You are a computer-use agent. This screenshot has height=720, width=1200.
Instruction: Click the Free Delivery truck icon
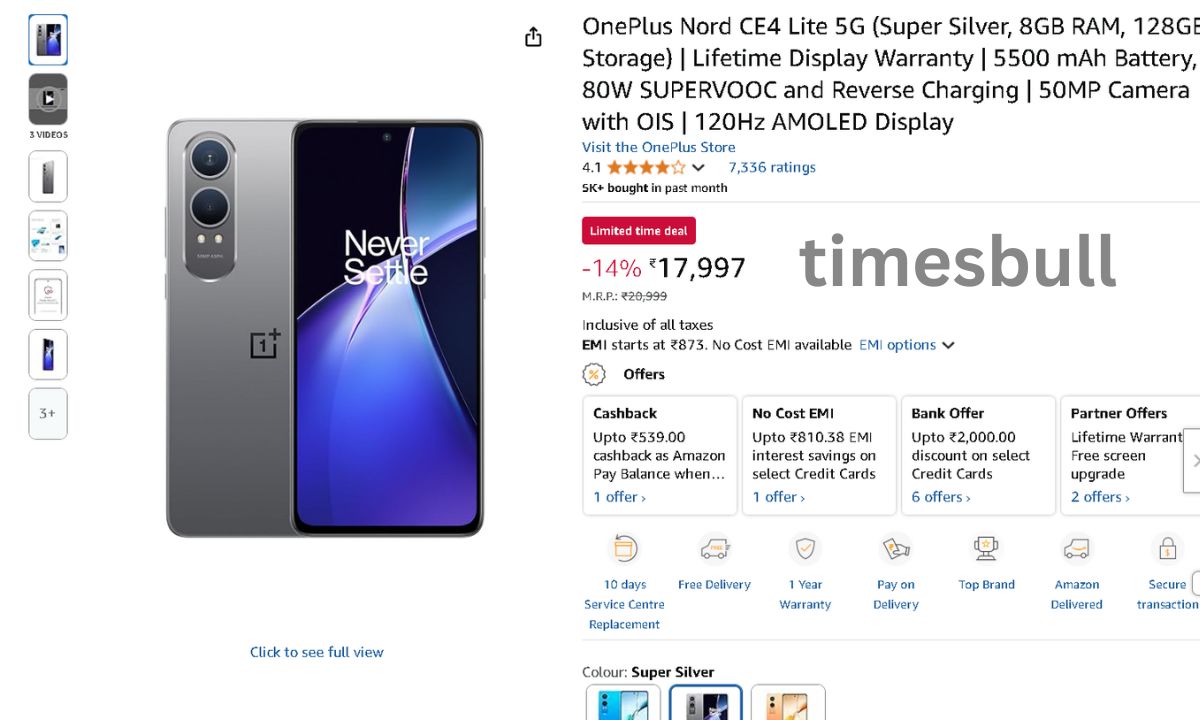point(714,549)
